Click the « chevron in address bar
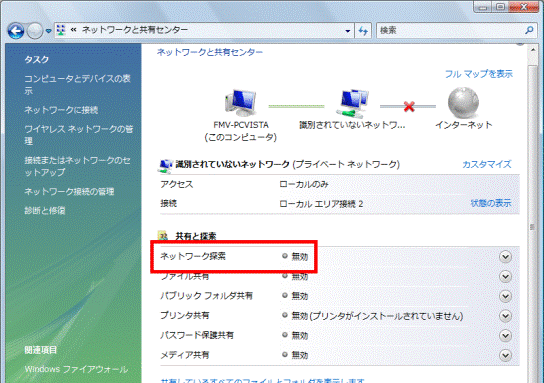Viewport: 544px width, 383px height. 73,30
